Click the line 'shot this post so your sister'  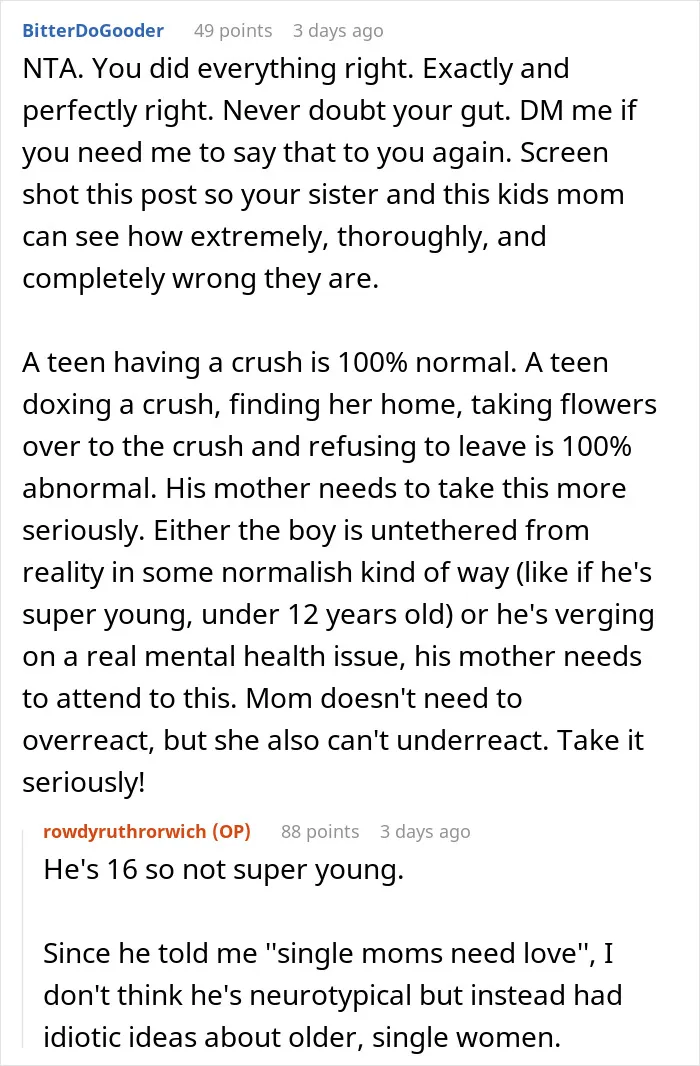[x=323, y=194]
